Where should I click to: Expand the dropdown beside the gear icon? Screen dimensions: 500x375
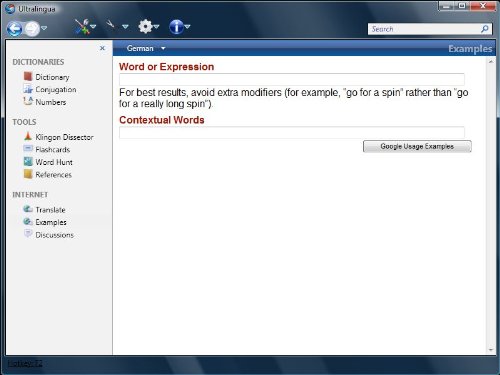(x=156, y=26)
